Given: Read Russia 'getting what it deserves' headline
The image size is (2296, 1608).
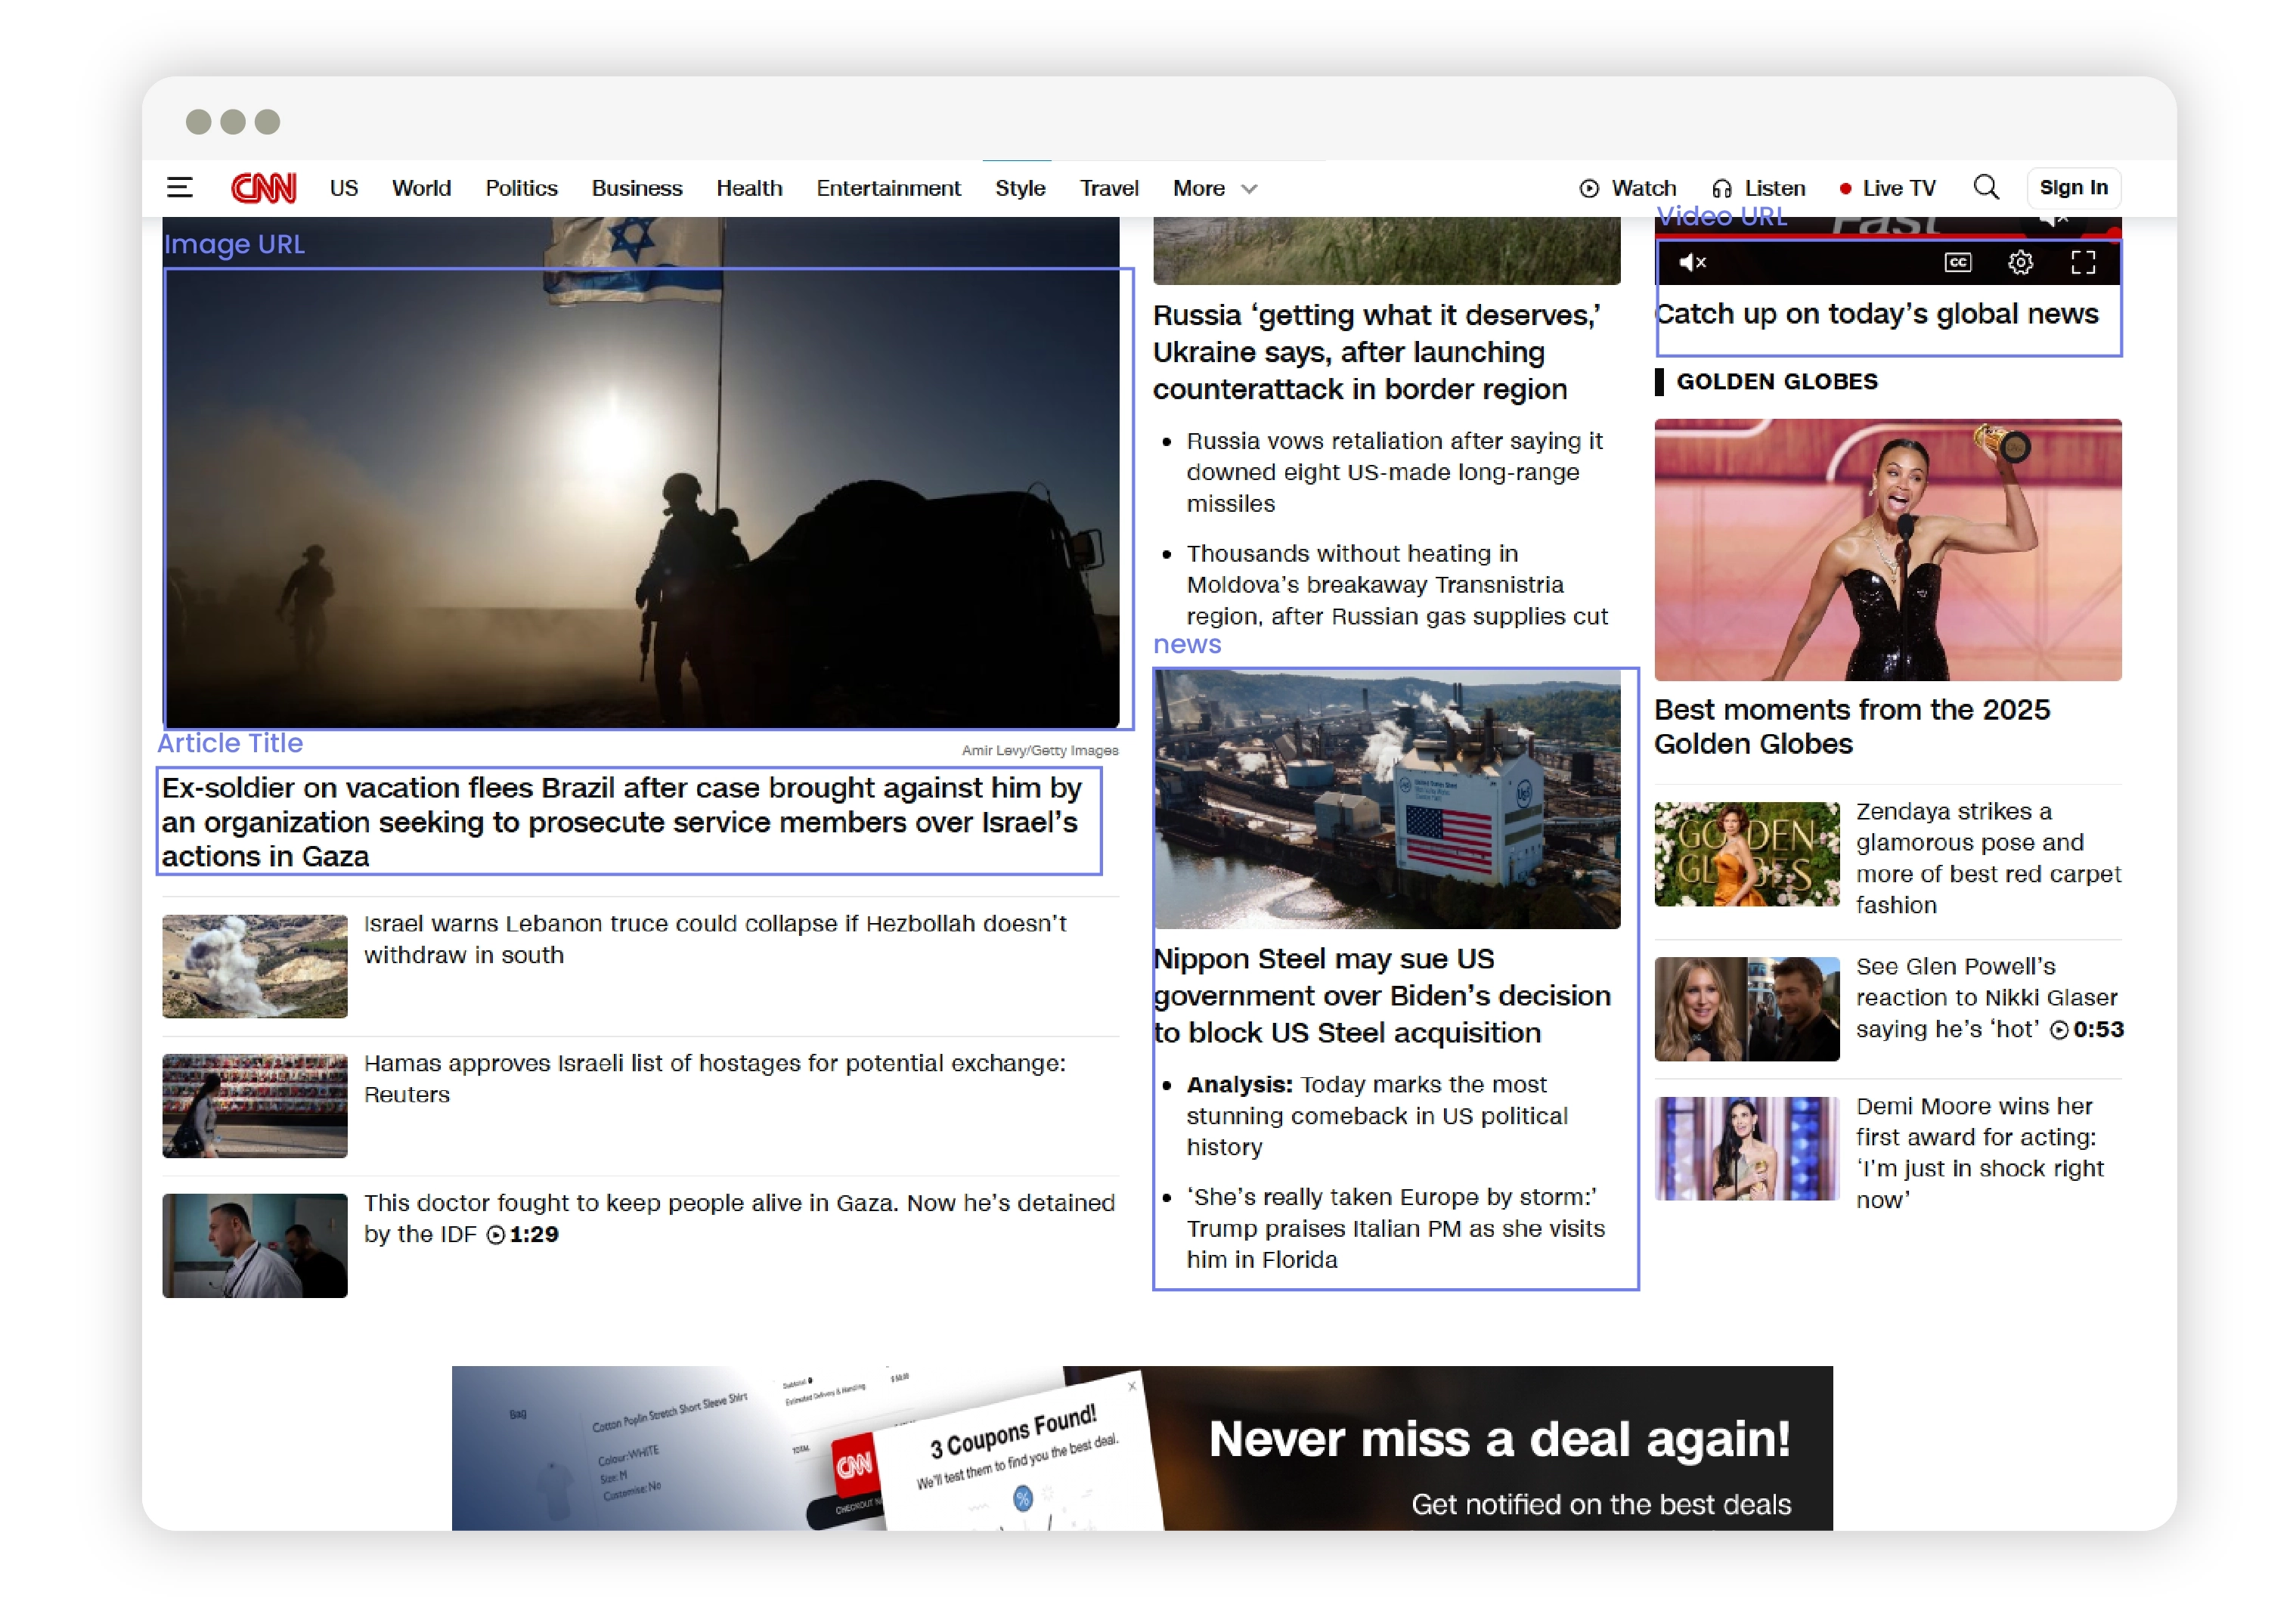Looking at the screenshot, I should point(1377,352).
